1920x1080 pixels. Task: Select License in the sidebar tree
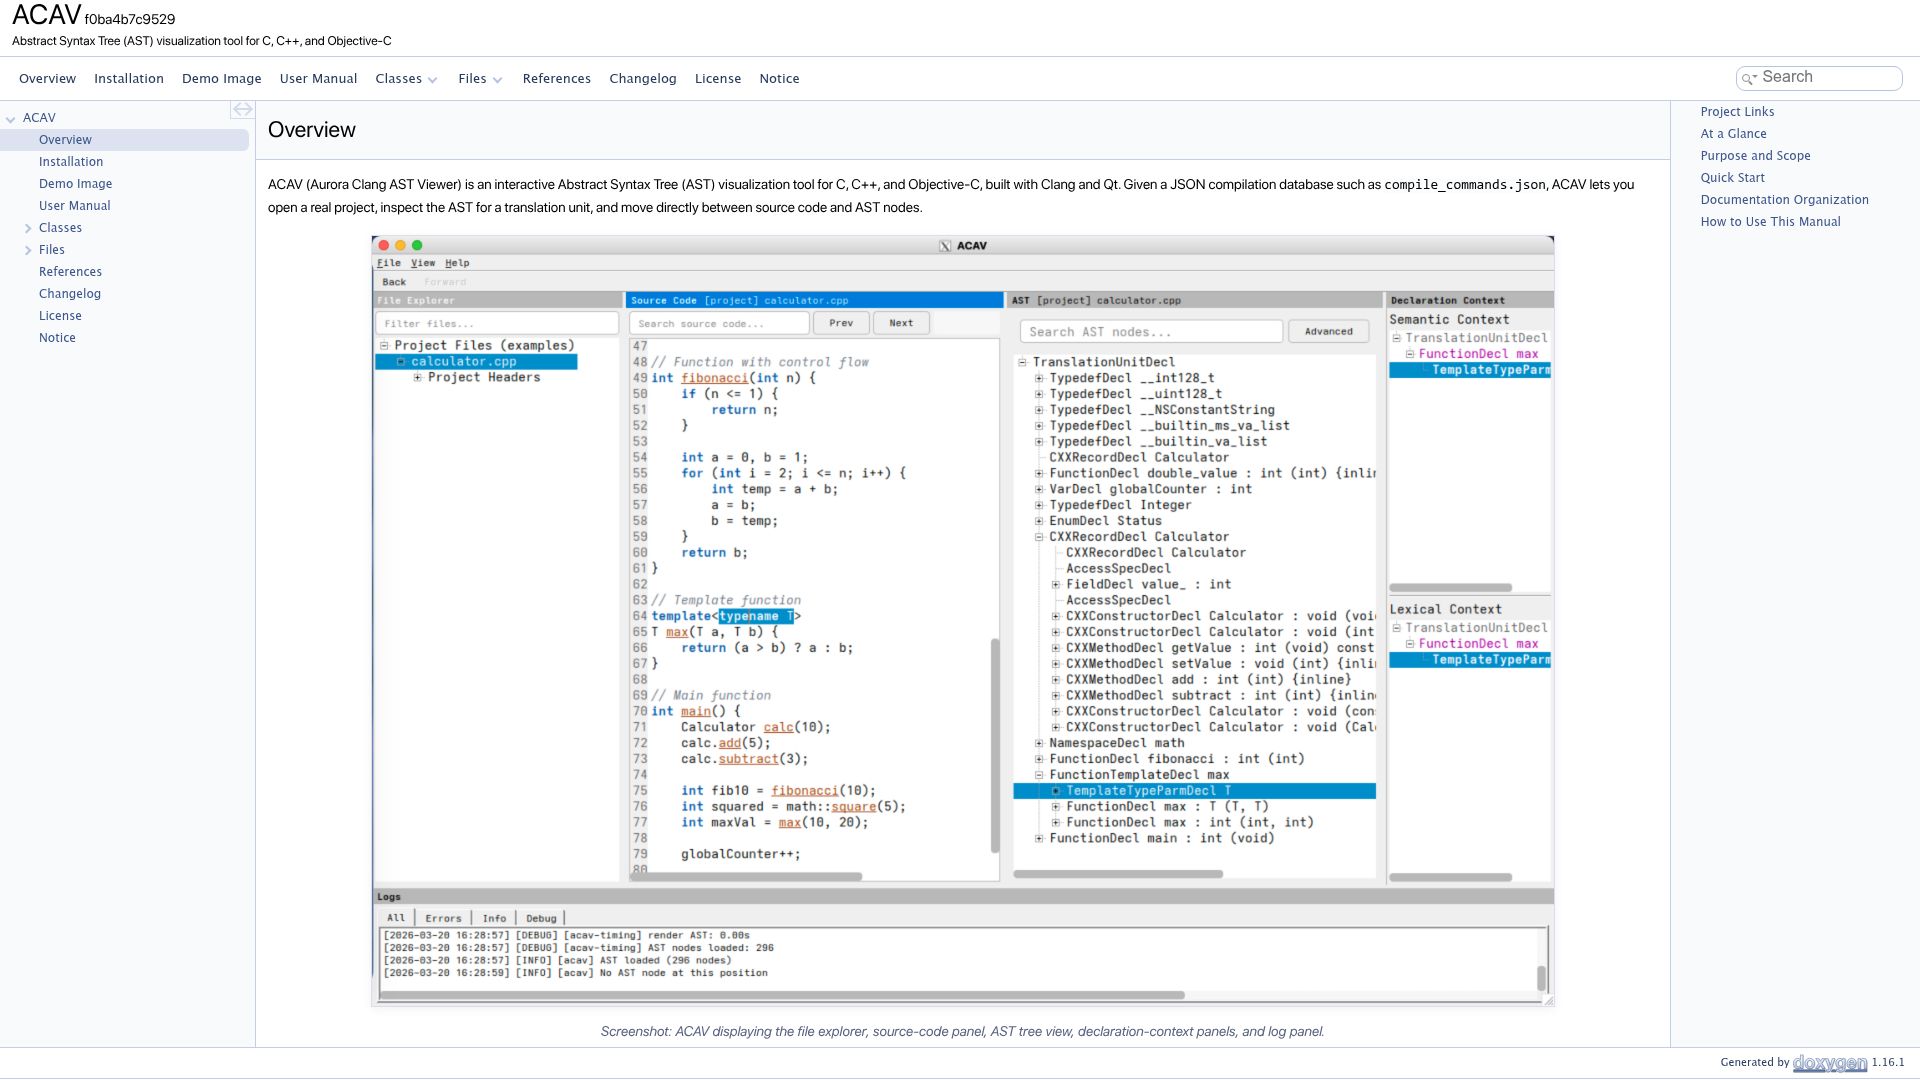tap(60, 316)
